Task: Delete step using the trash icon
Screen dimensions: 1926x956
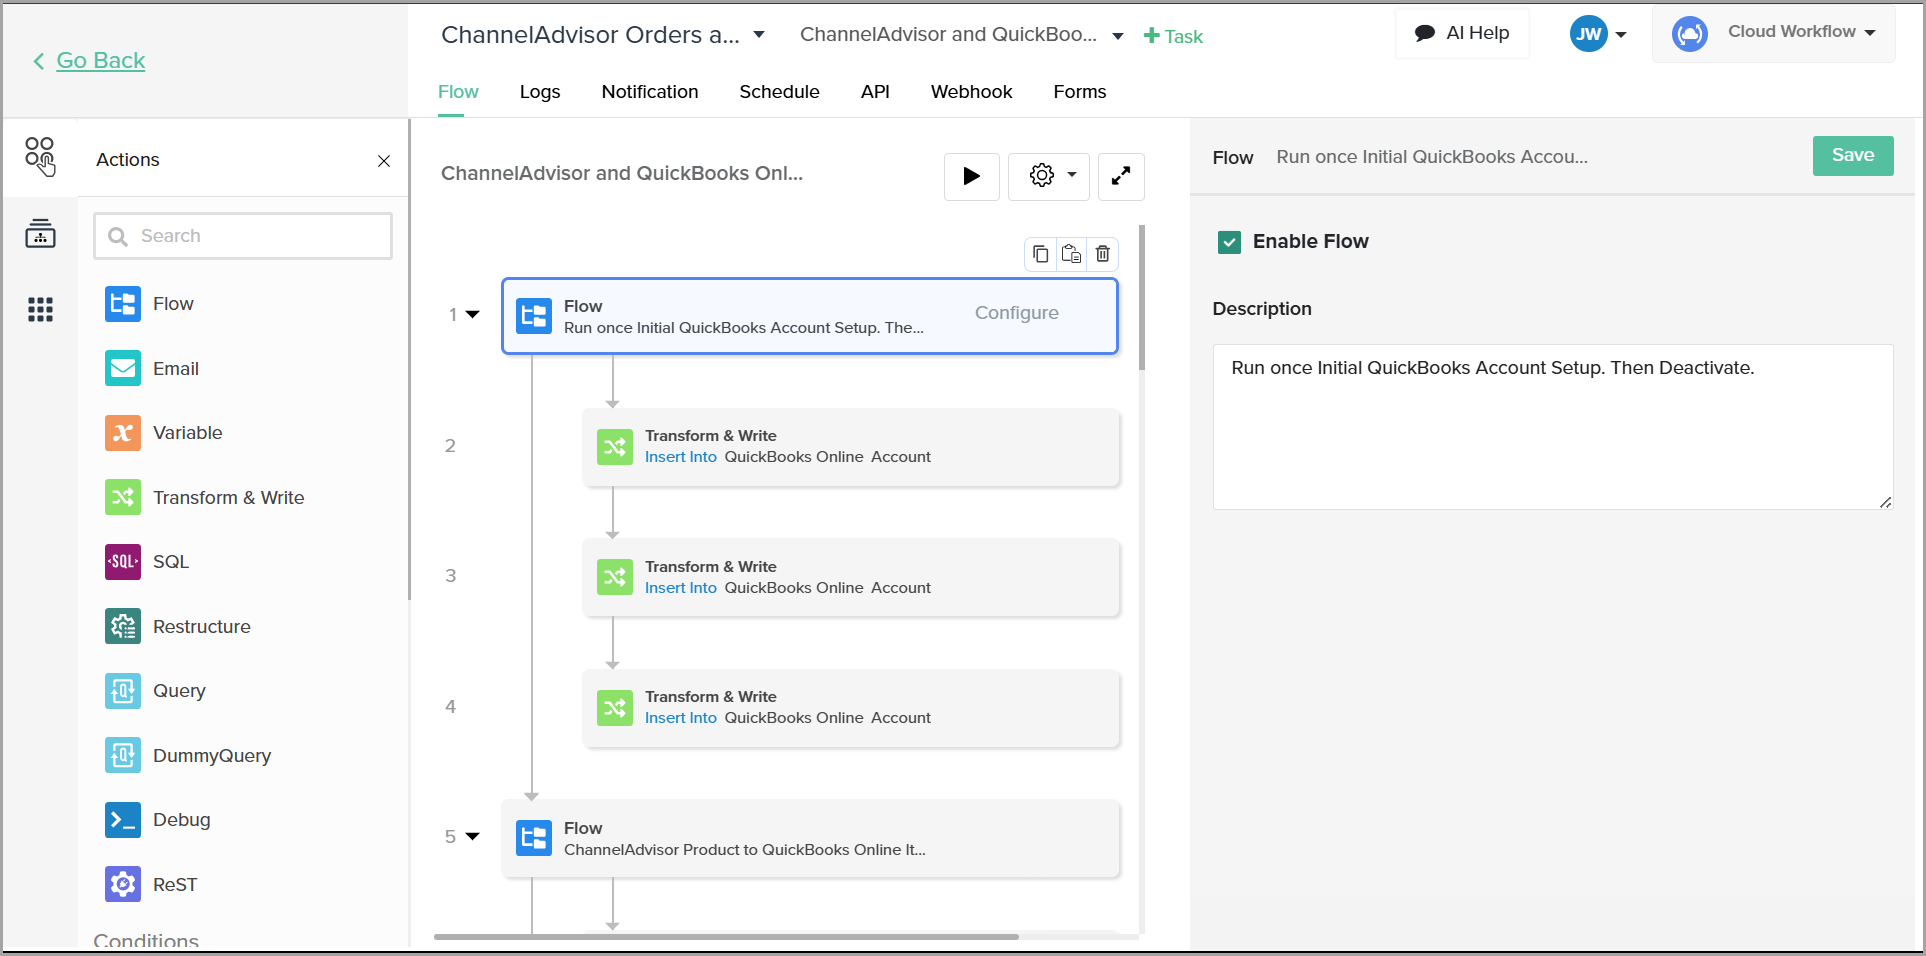Action: tap(1102, 254)
